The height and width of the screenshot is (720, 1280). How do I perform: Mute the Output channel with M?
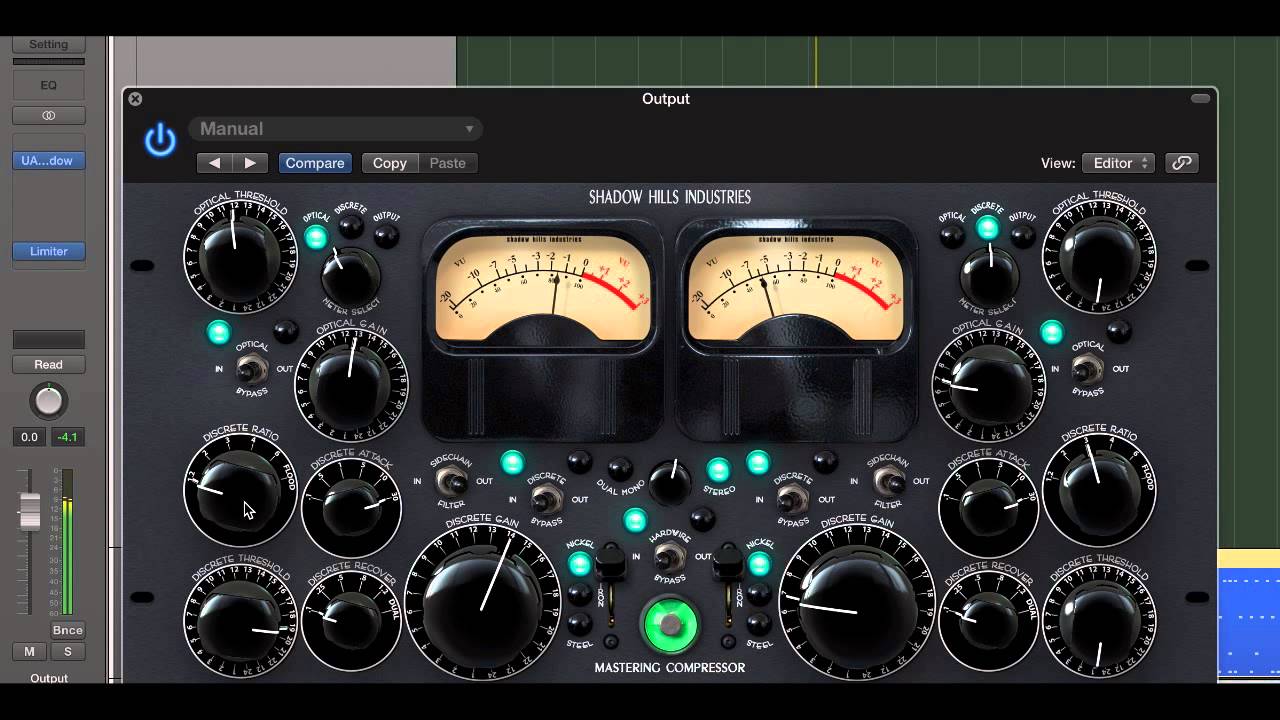coord(30,652)
